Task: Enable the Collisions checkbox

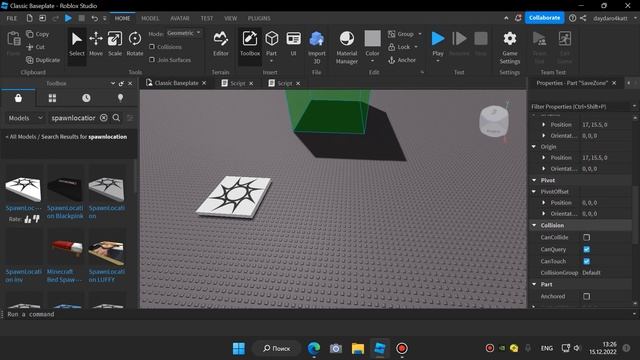Action: pos(152,47)
